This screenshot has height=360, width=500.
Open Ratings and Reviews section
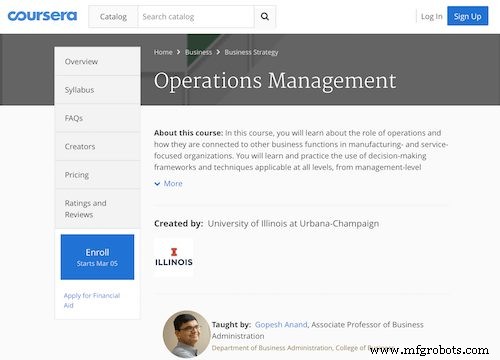click(97, 209)
